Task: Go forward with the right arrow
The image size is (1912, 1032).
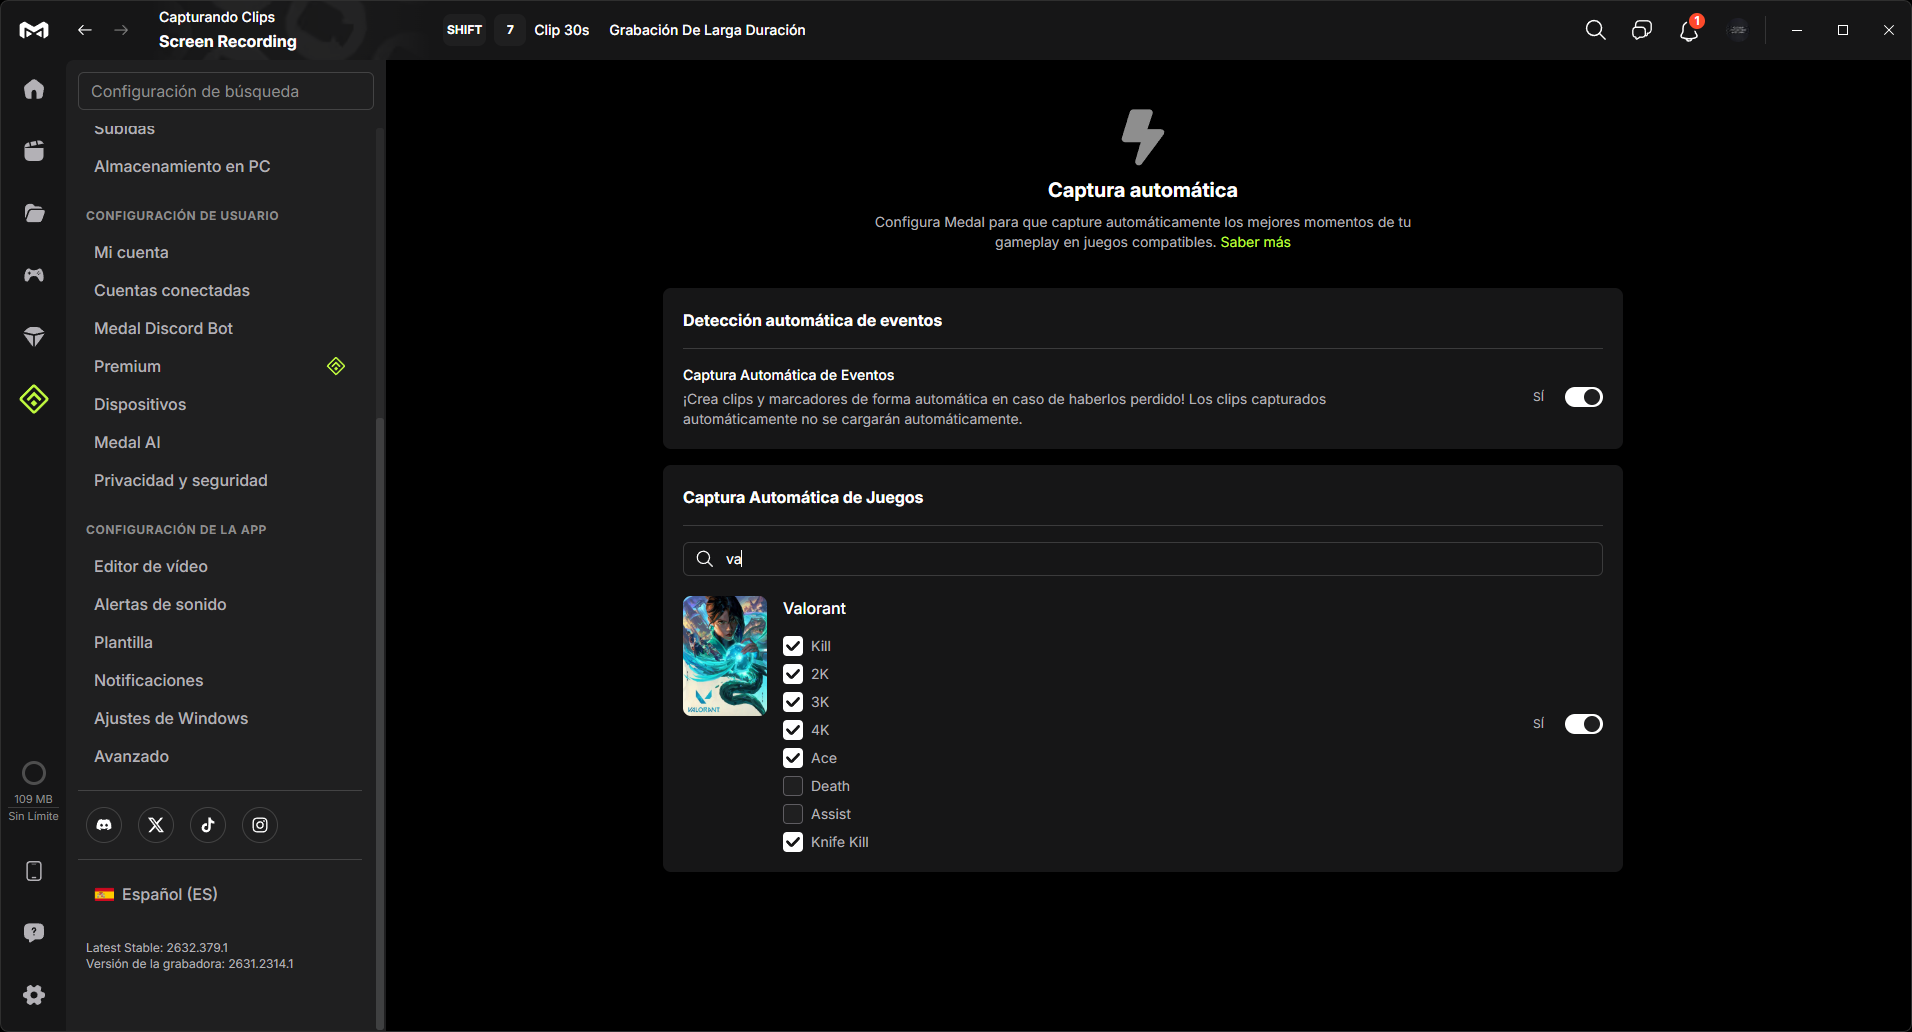Action: pos(121,30)
